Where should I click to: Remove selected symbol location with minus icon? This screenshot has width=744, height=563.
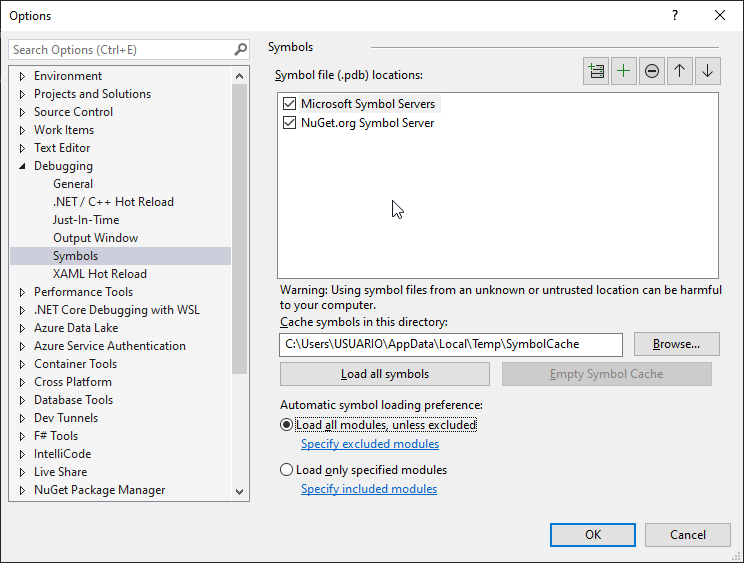point(651,71)
